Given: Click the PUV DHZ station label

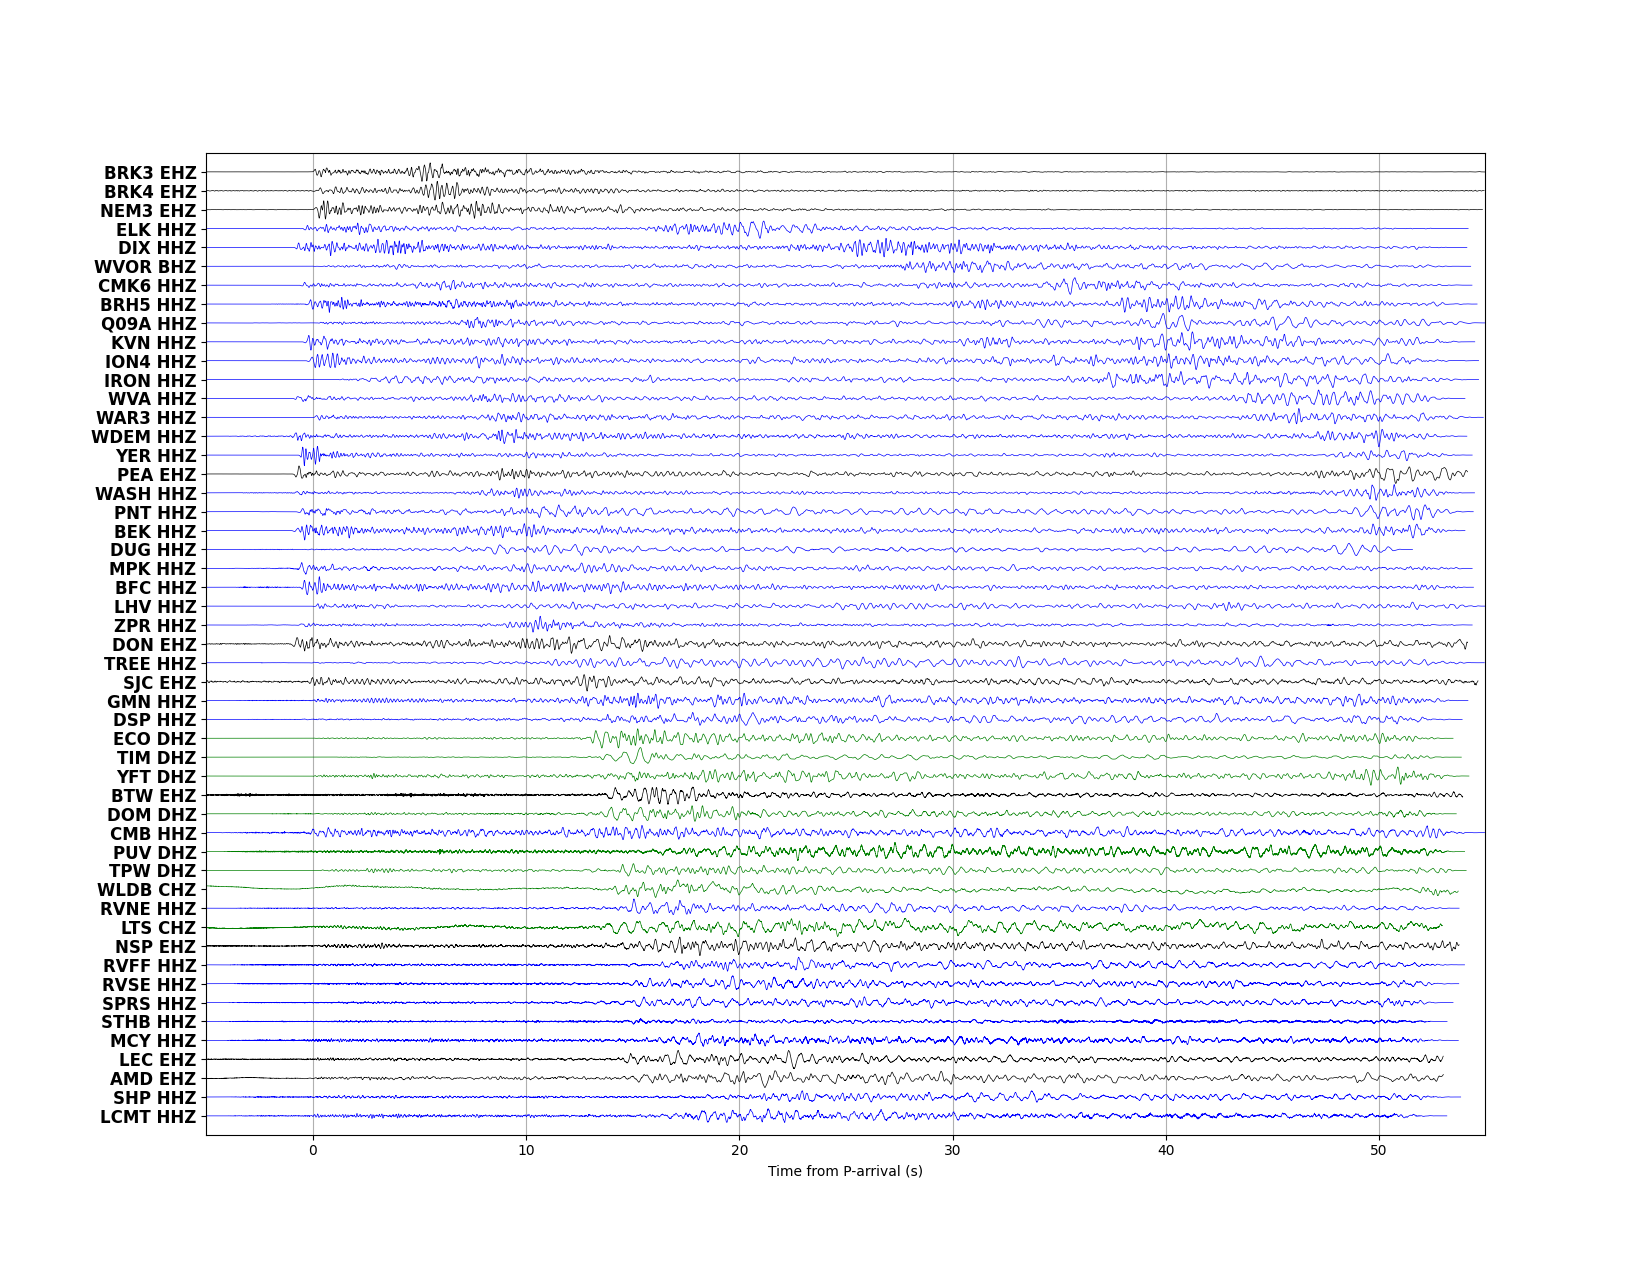Looking at the screenshot, I should (x=154, y=853).
